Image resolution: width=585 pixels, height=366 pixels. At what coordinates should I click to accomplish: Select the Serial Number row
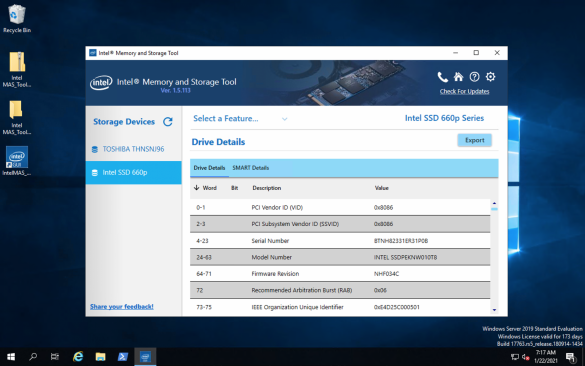pos(340,241)
